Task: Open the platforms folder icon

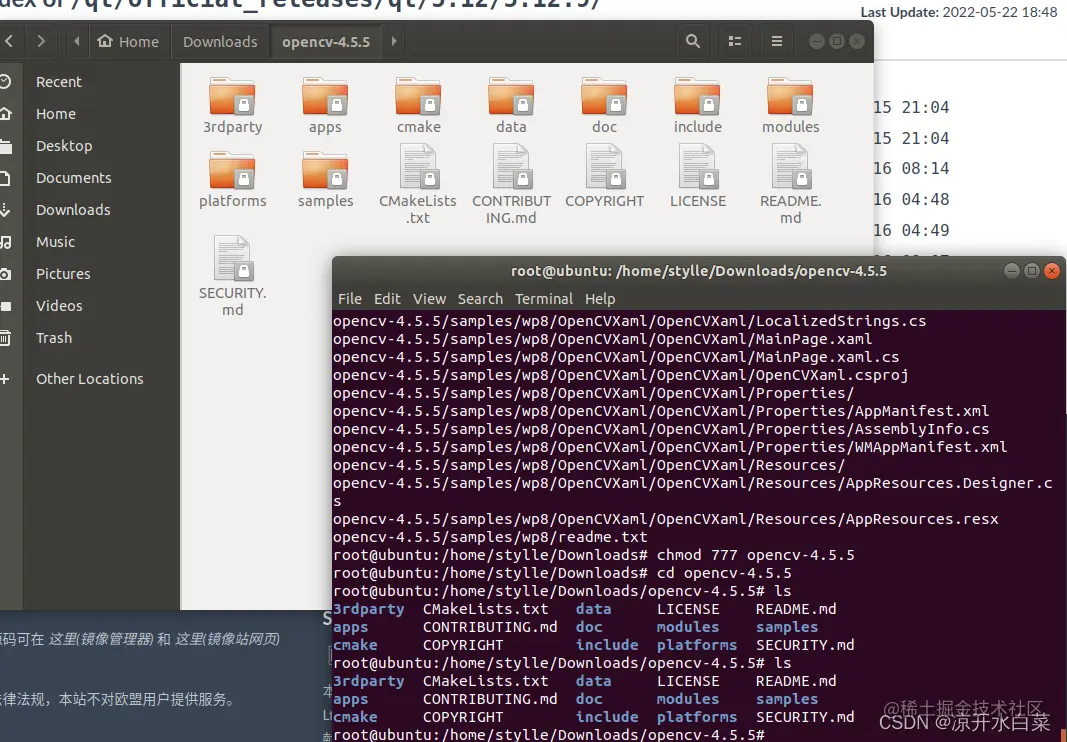Action: tap(232, 170)
